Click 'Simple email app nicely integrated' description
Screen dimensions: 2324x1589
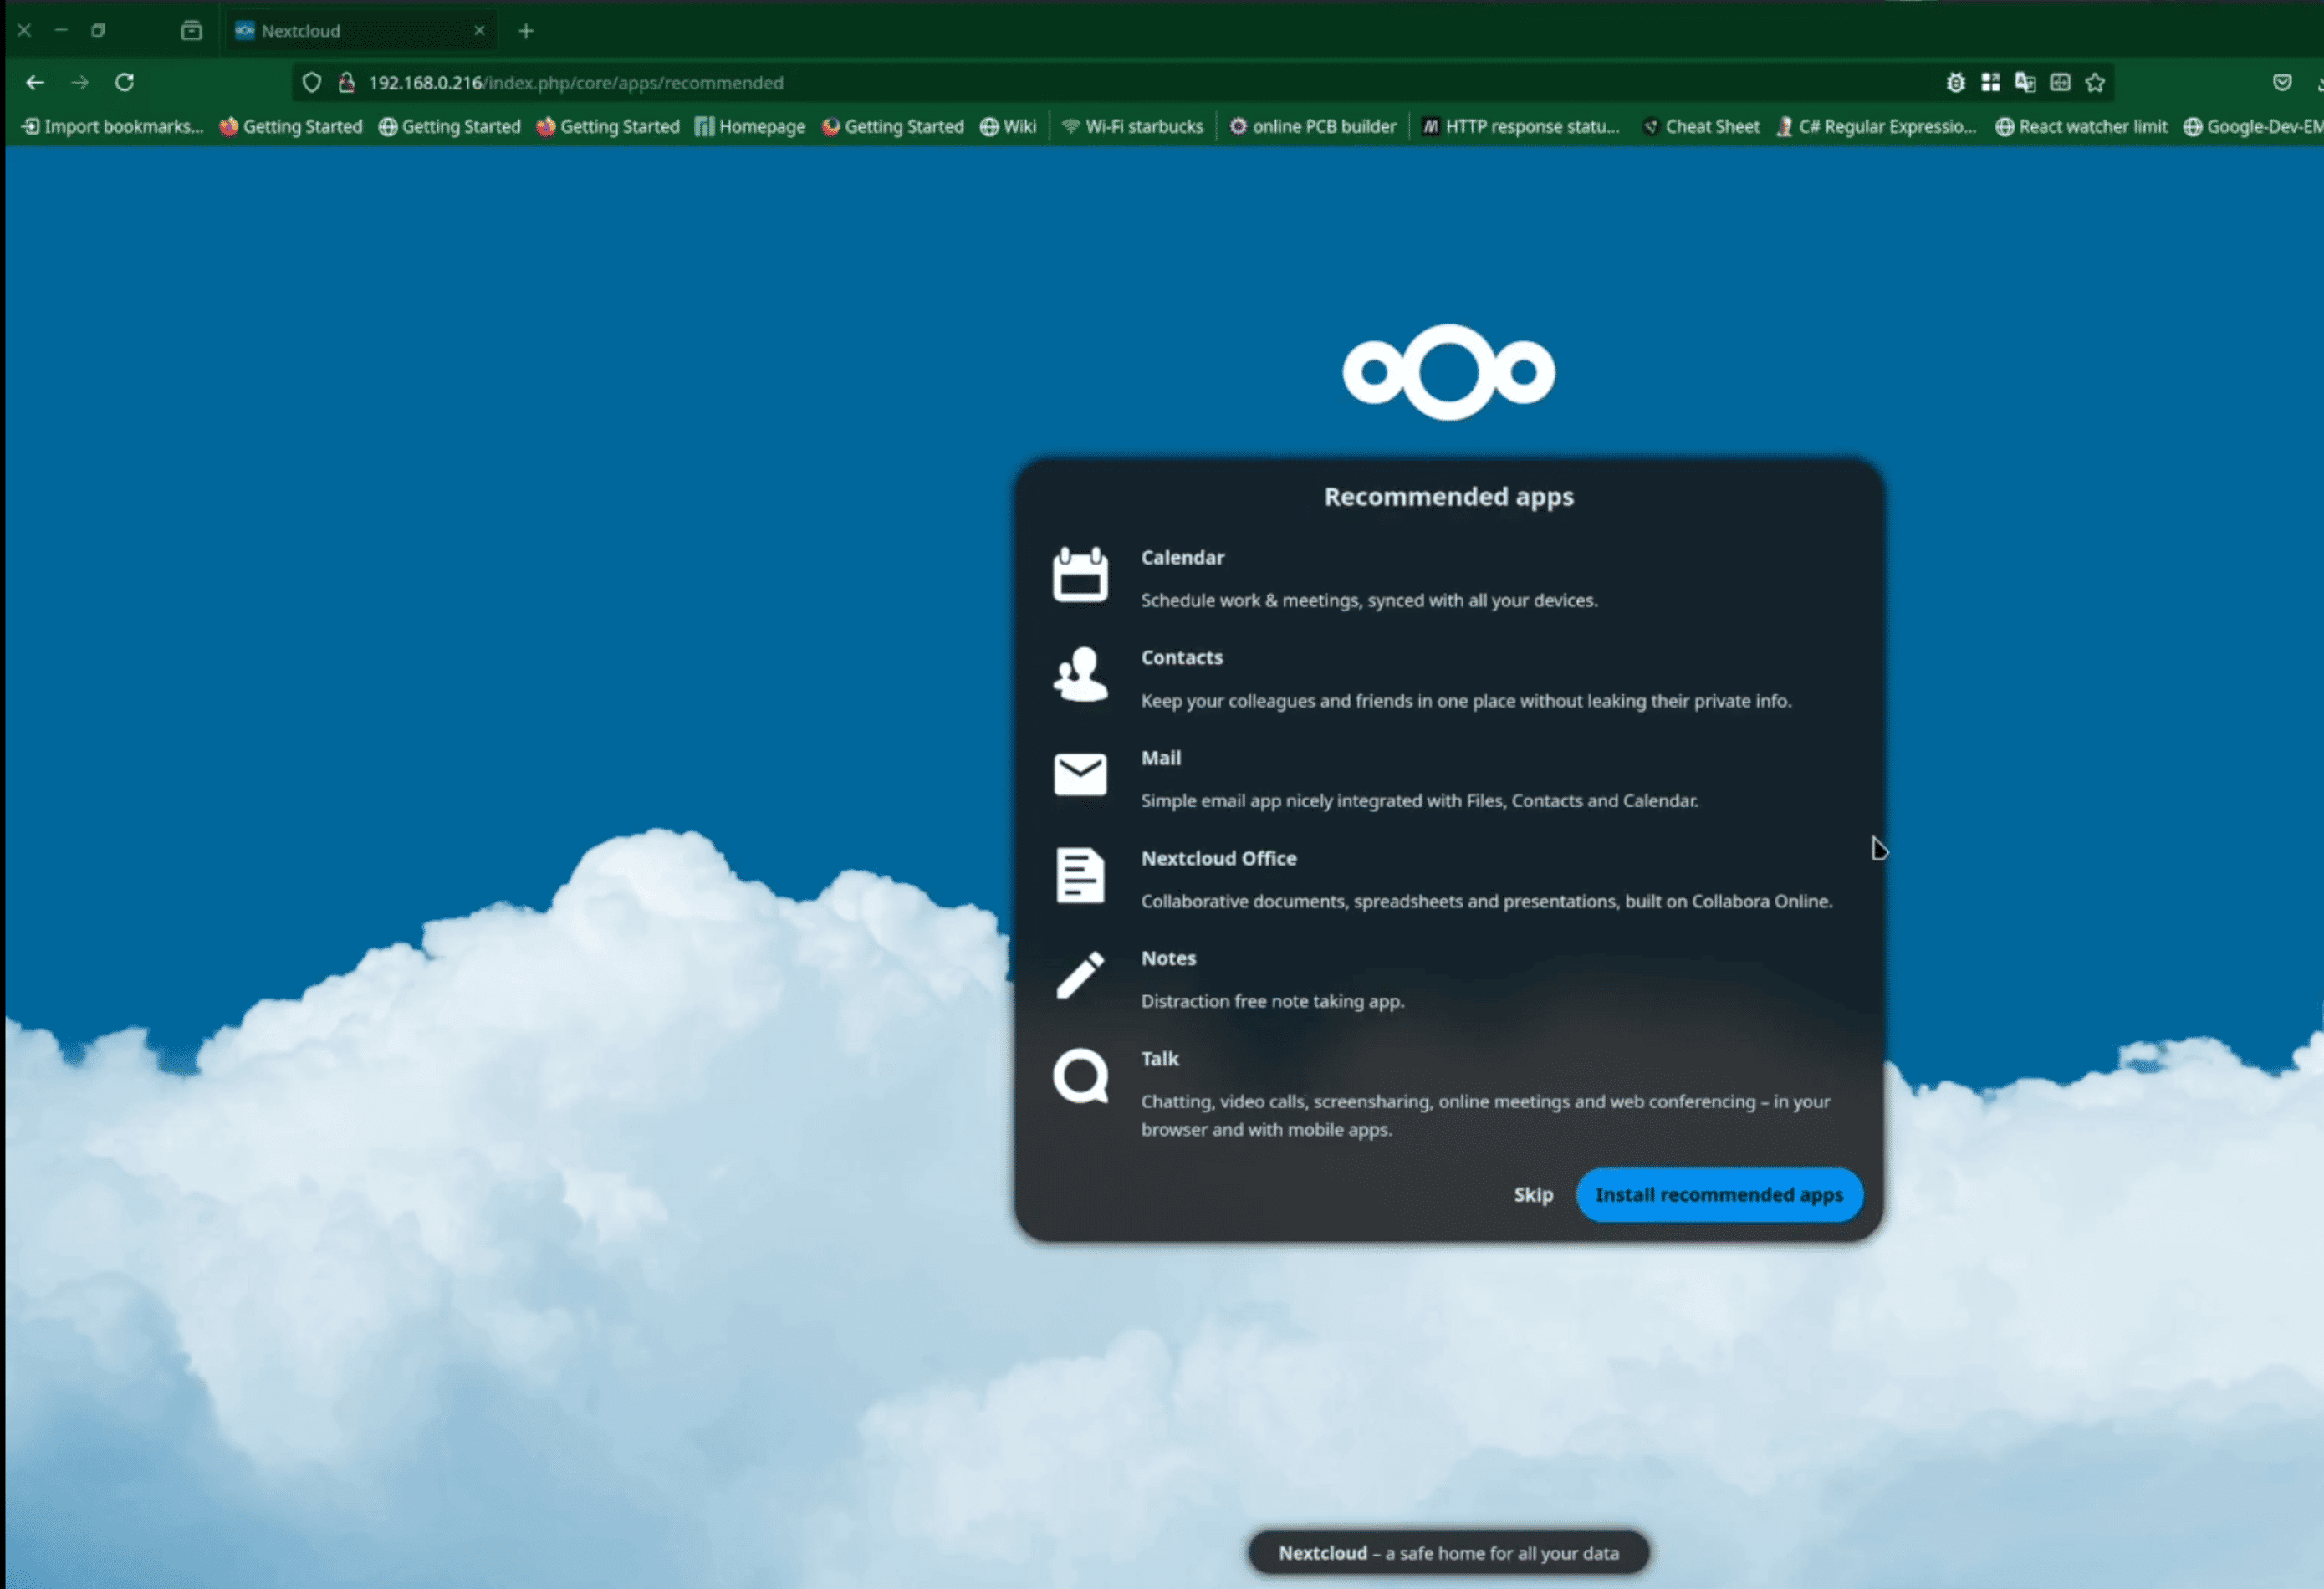coord(1419,801)
